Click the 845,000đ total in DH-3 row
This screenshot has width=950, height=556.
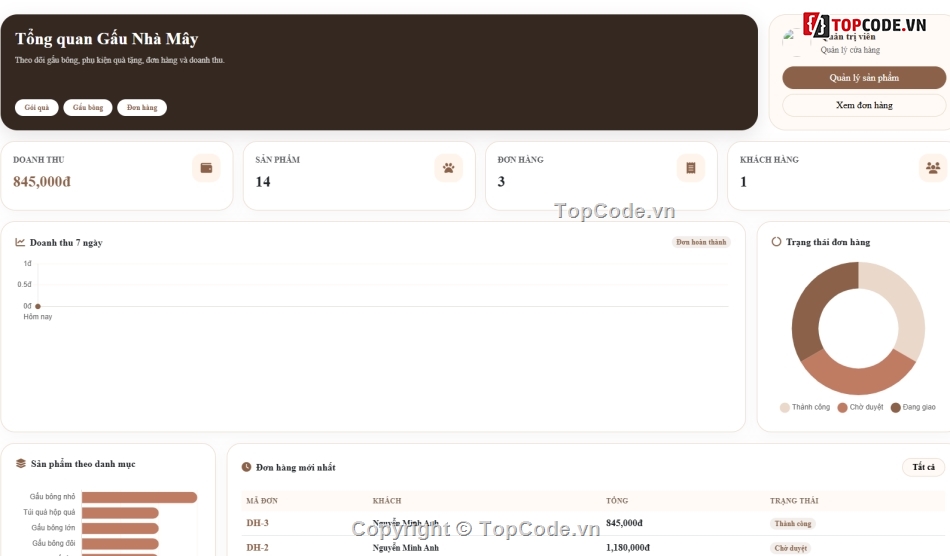coord(624,523)
